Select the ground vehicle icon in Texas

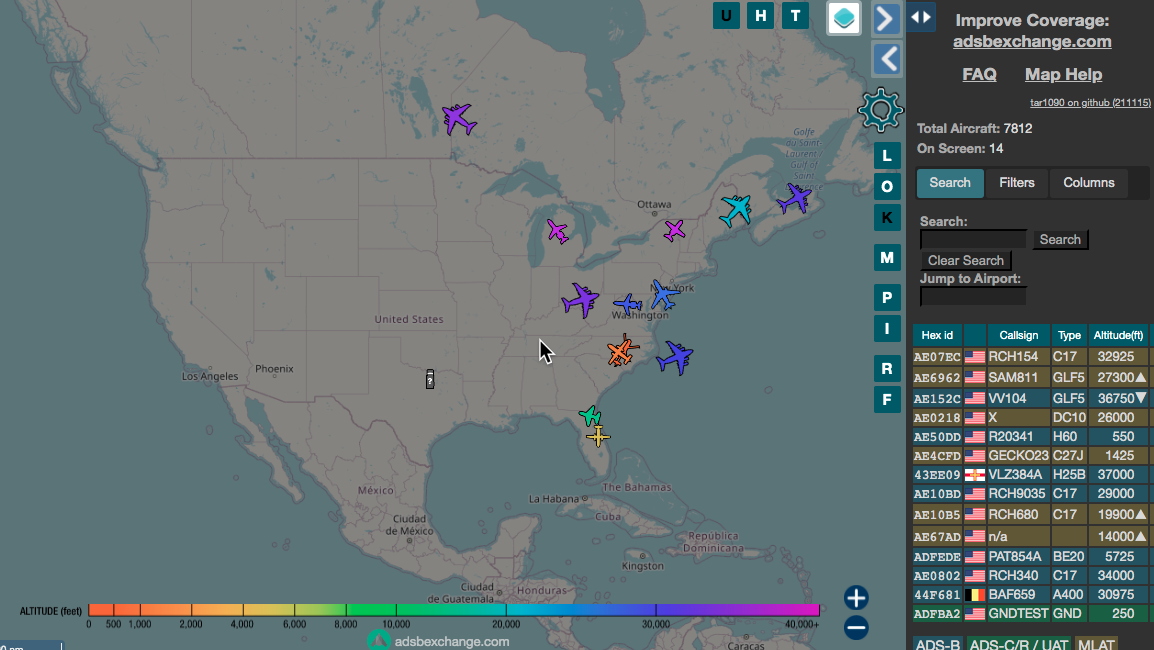(x=430, y=379)
